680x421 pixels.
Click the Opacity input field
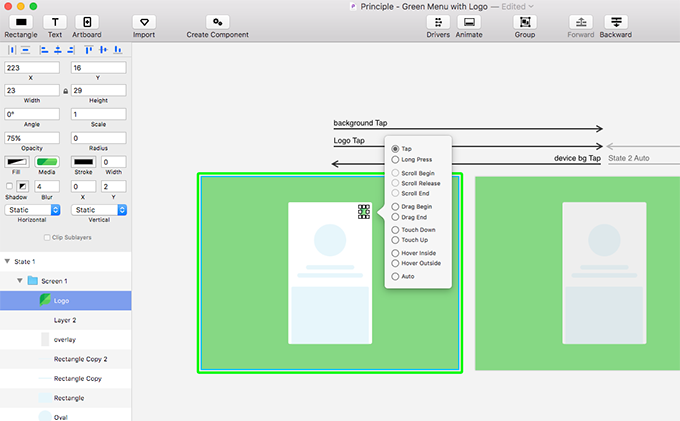(33, 137)
